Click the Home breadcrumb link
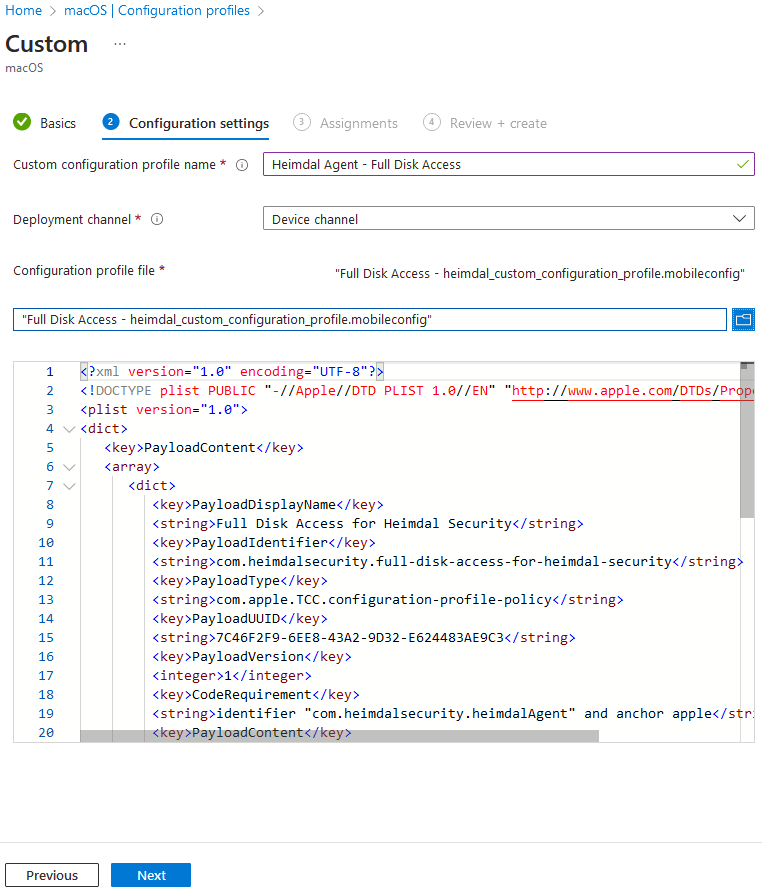Viewport: 762px width, 893px height. (x=23, y=10)
